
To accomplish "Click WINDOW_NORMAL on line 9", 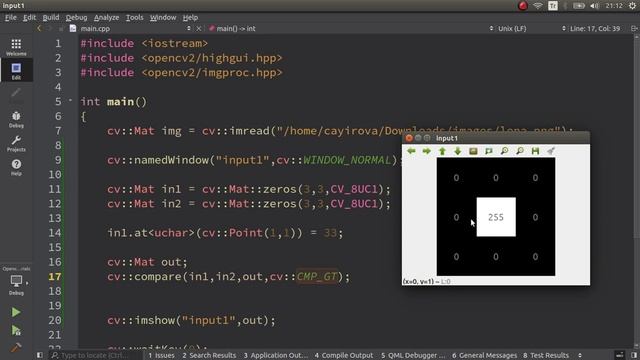I will coord(347,160).
